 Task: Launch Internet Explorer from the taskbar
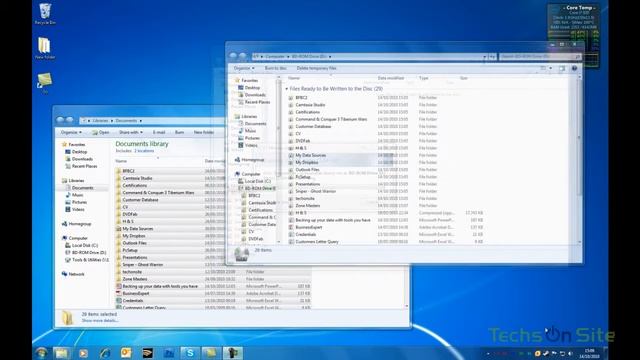pyautogui.click(x=105, y=353)
